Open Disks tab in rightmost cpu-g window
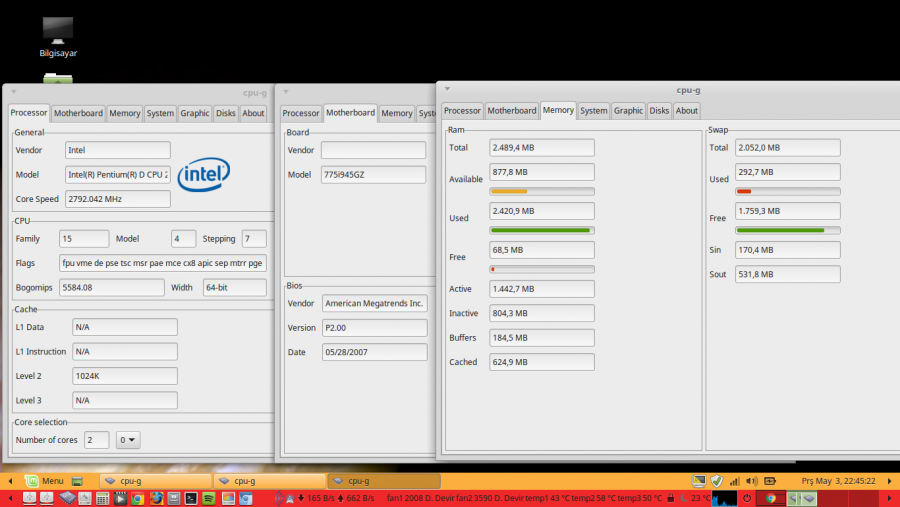The image size is (900, 507). (659, 111)
